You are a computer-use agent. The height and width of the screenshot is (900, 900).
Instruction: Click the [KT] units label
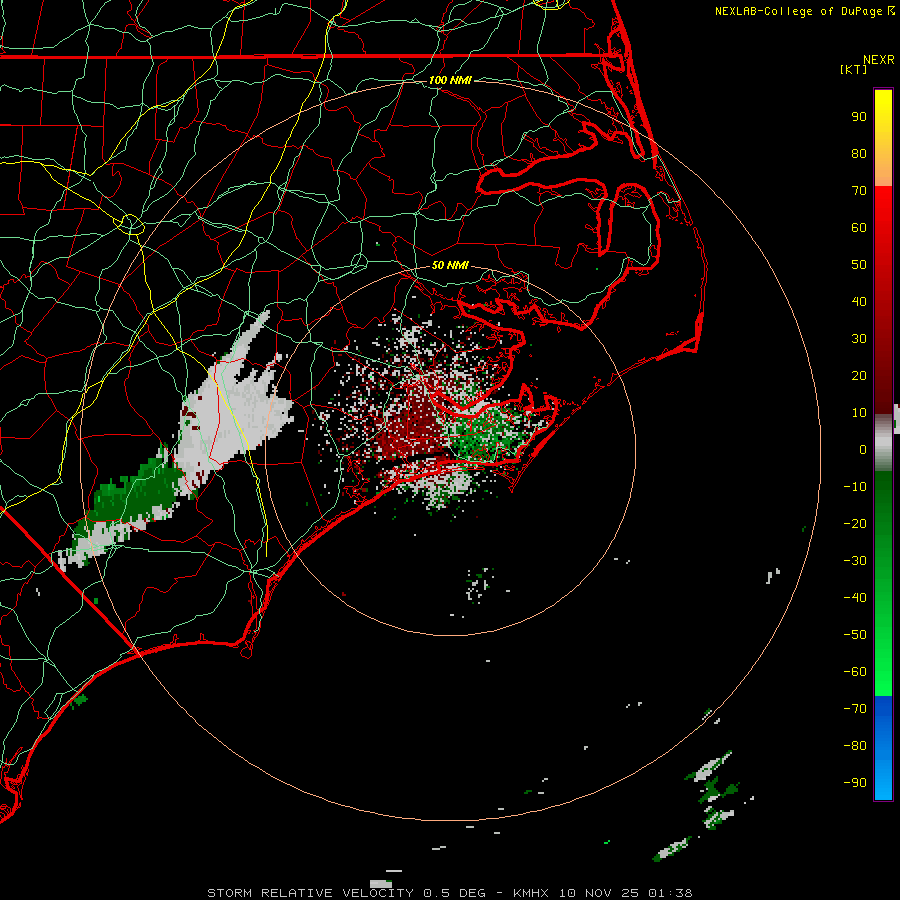click(853, 69)
